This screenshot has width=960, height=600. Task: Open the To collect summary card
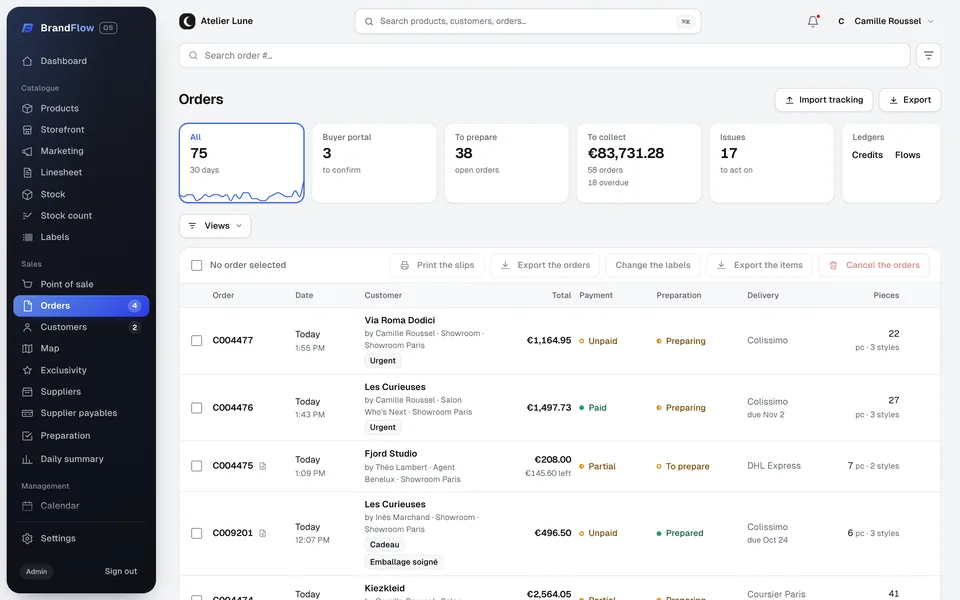pyautogui.click(x=639, y=163)
